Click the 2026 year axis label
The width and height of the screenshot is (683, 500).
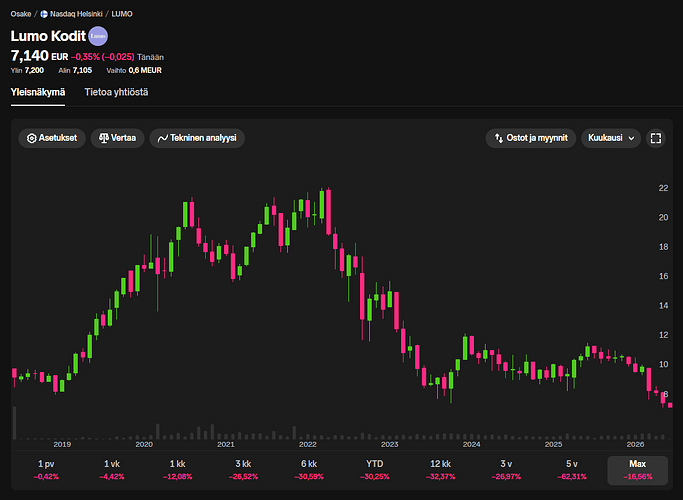pos(635,444)
